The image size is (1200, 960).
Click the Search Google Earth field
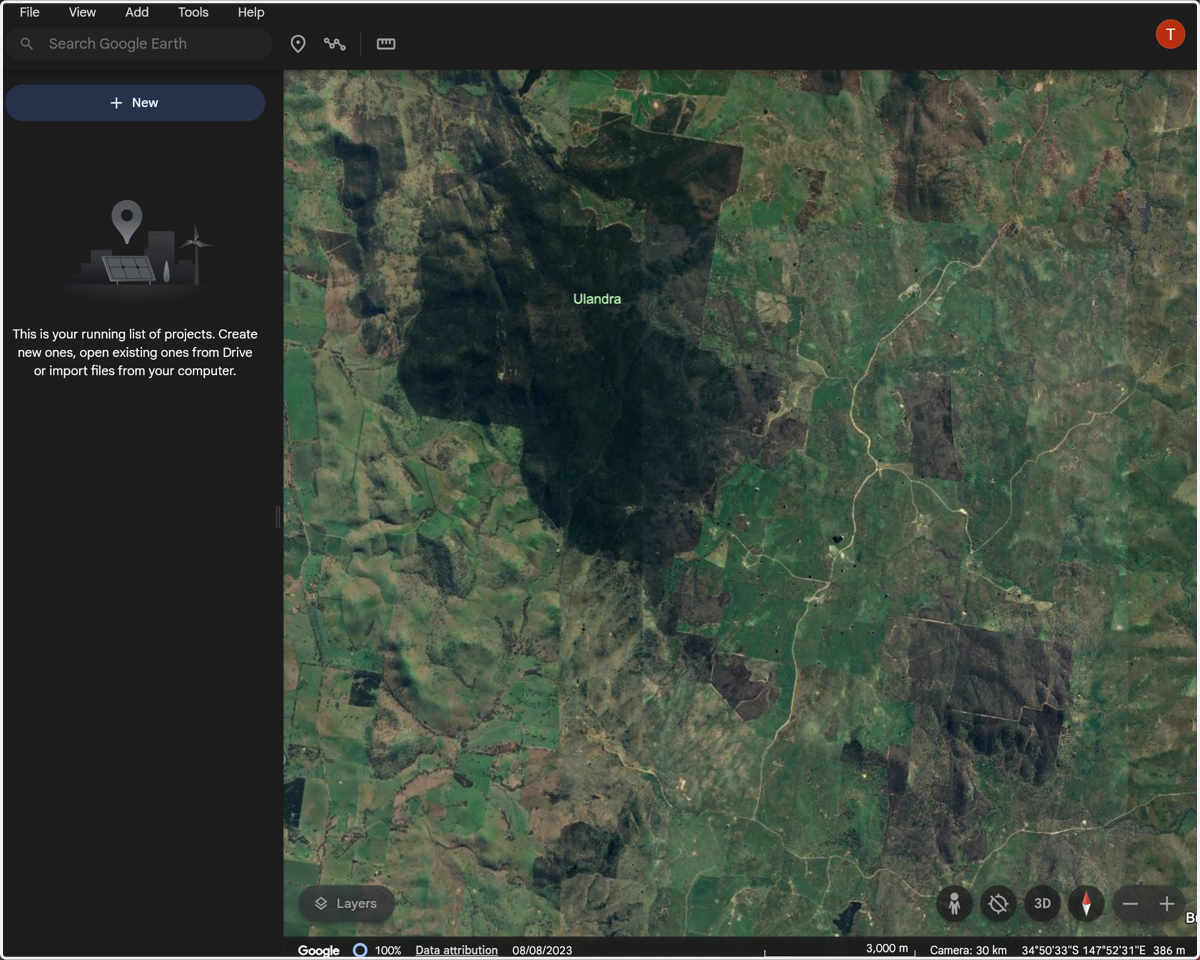click(x=139, y=44)
